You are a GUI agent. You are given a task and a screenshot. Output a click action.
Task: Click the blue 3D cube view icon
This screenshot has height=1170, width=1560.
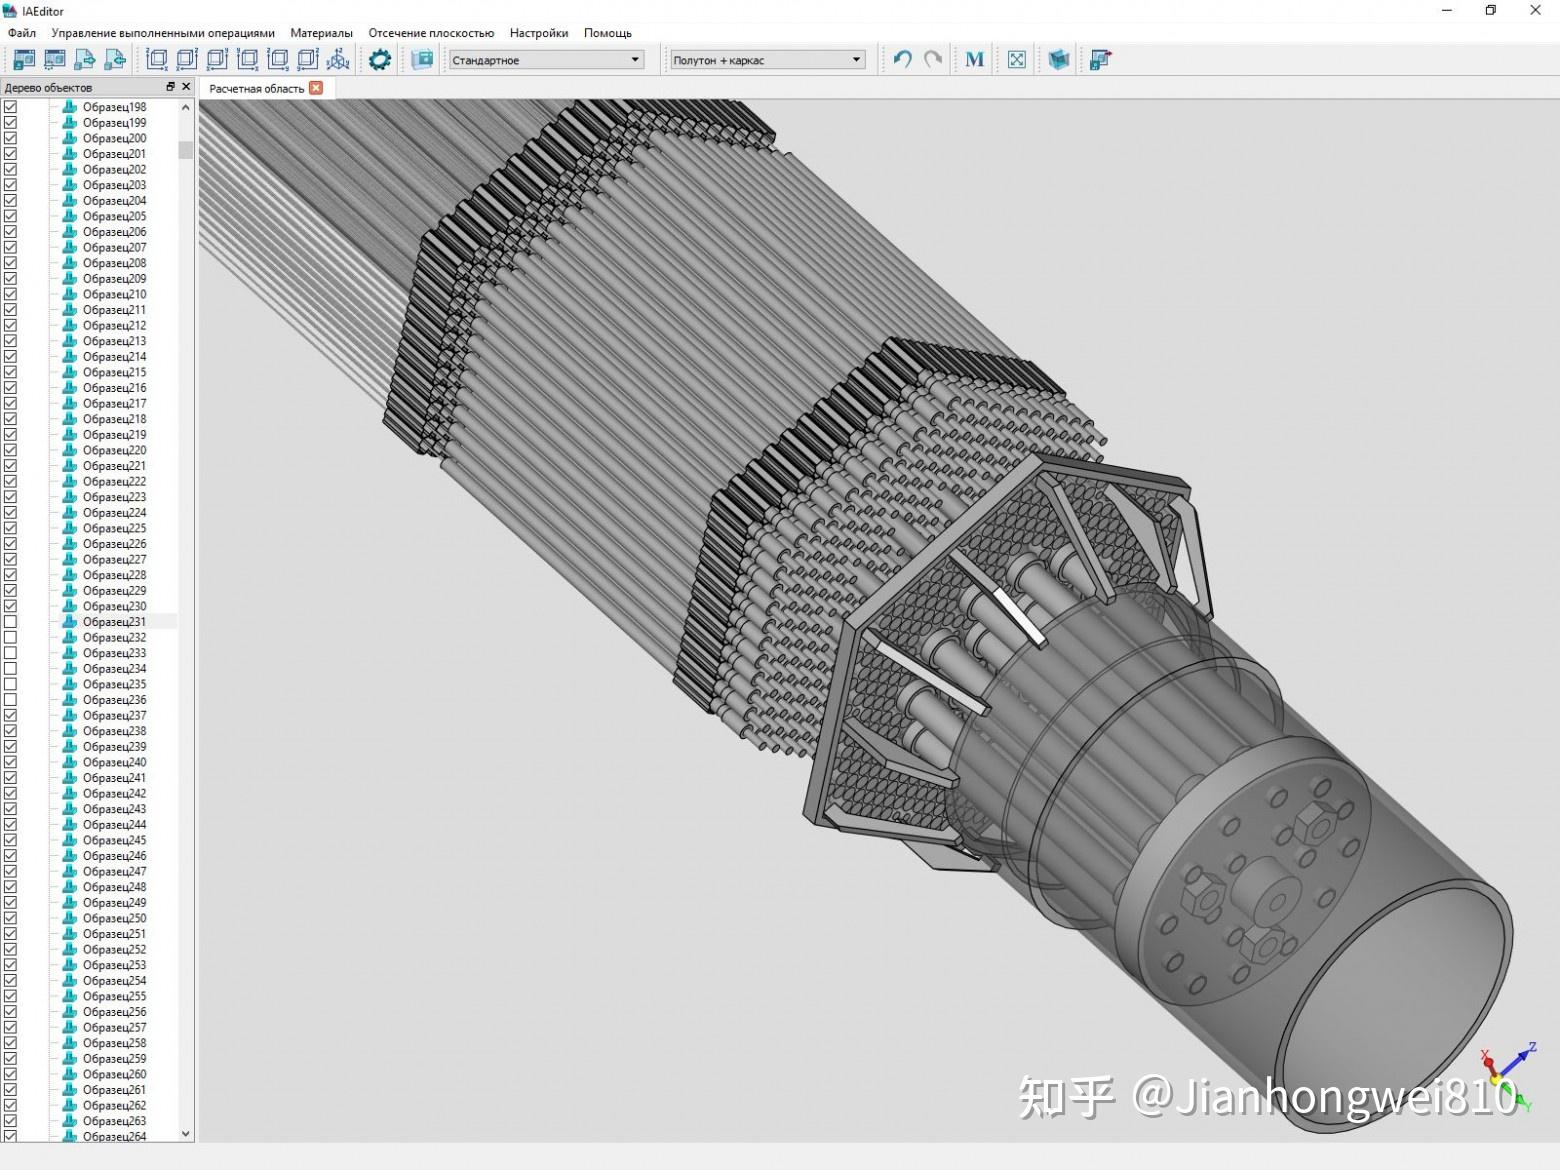[1058, 59]
